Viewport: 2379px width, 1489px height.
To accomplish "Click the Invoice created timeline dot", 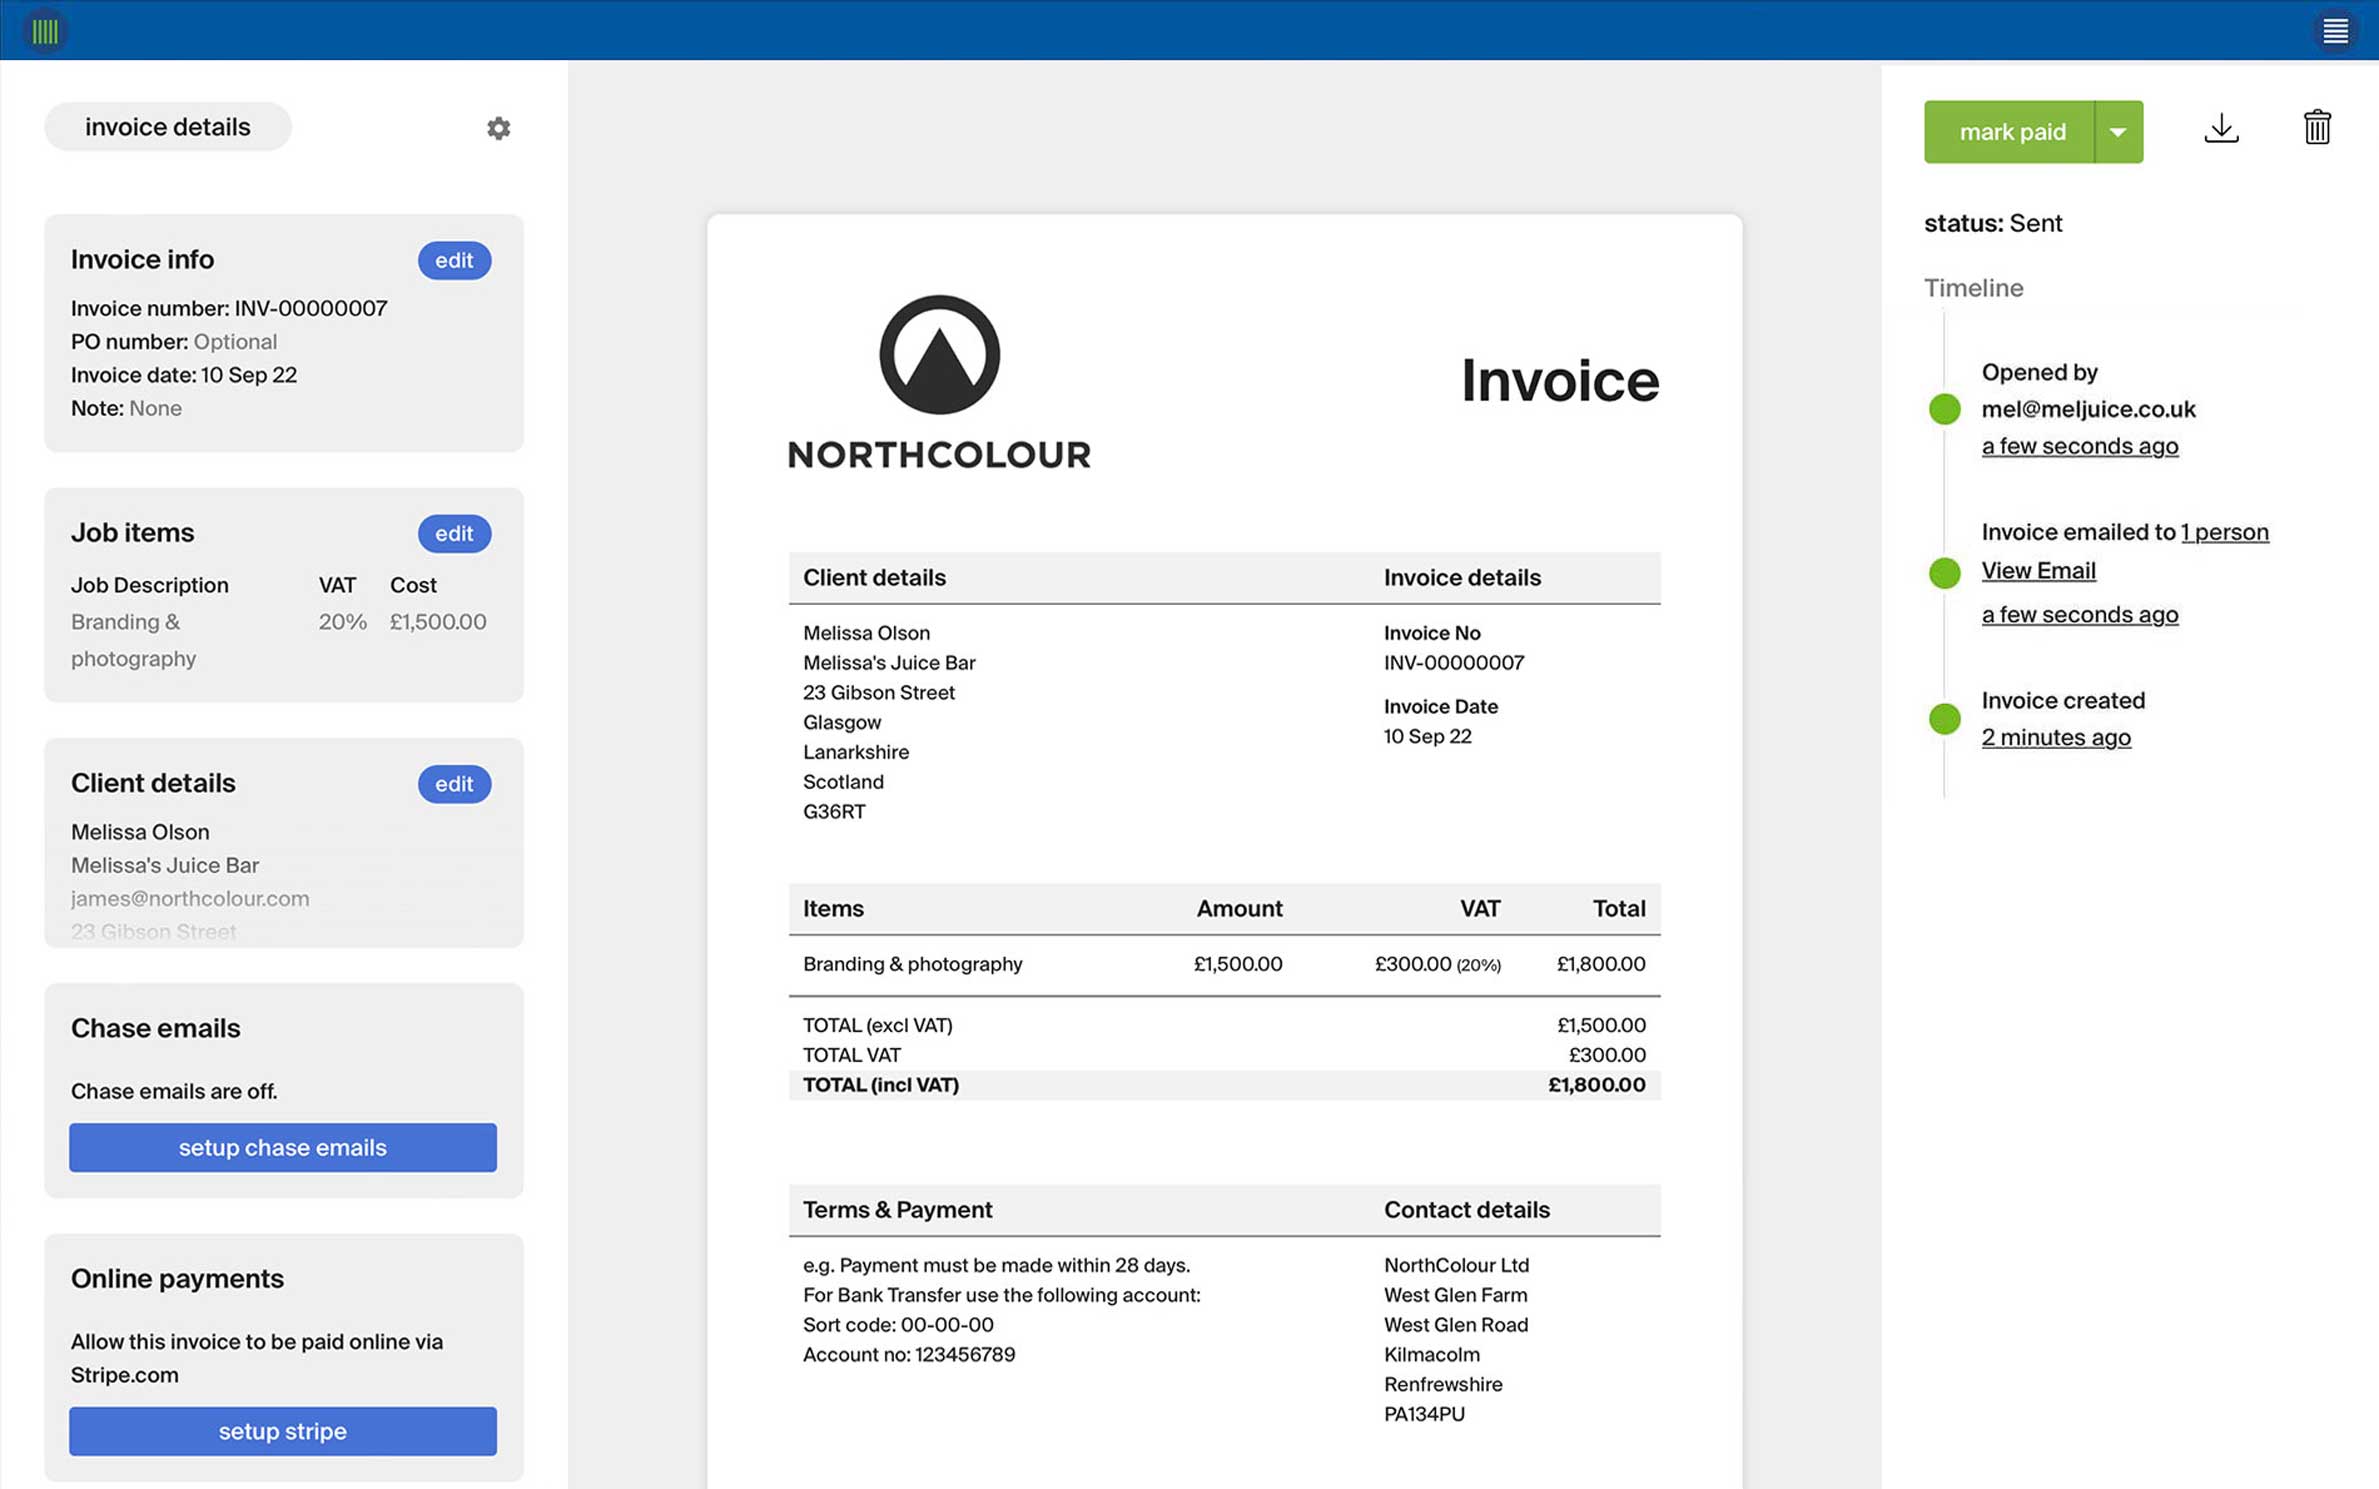I will click(1943, 717).
